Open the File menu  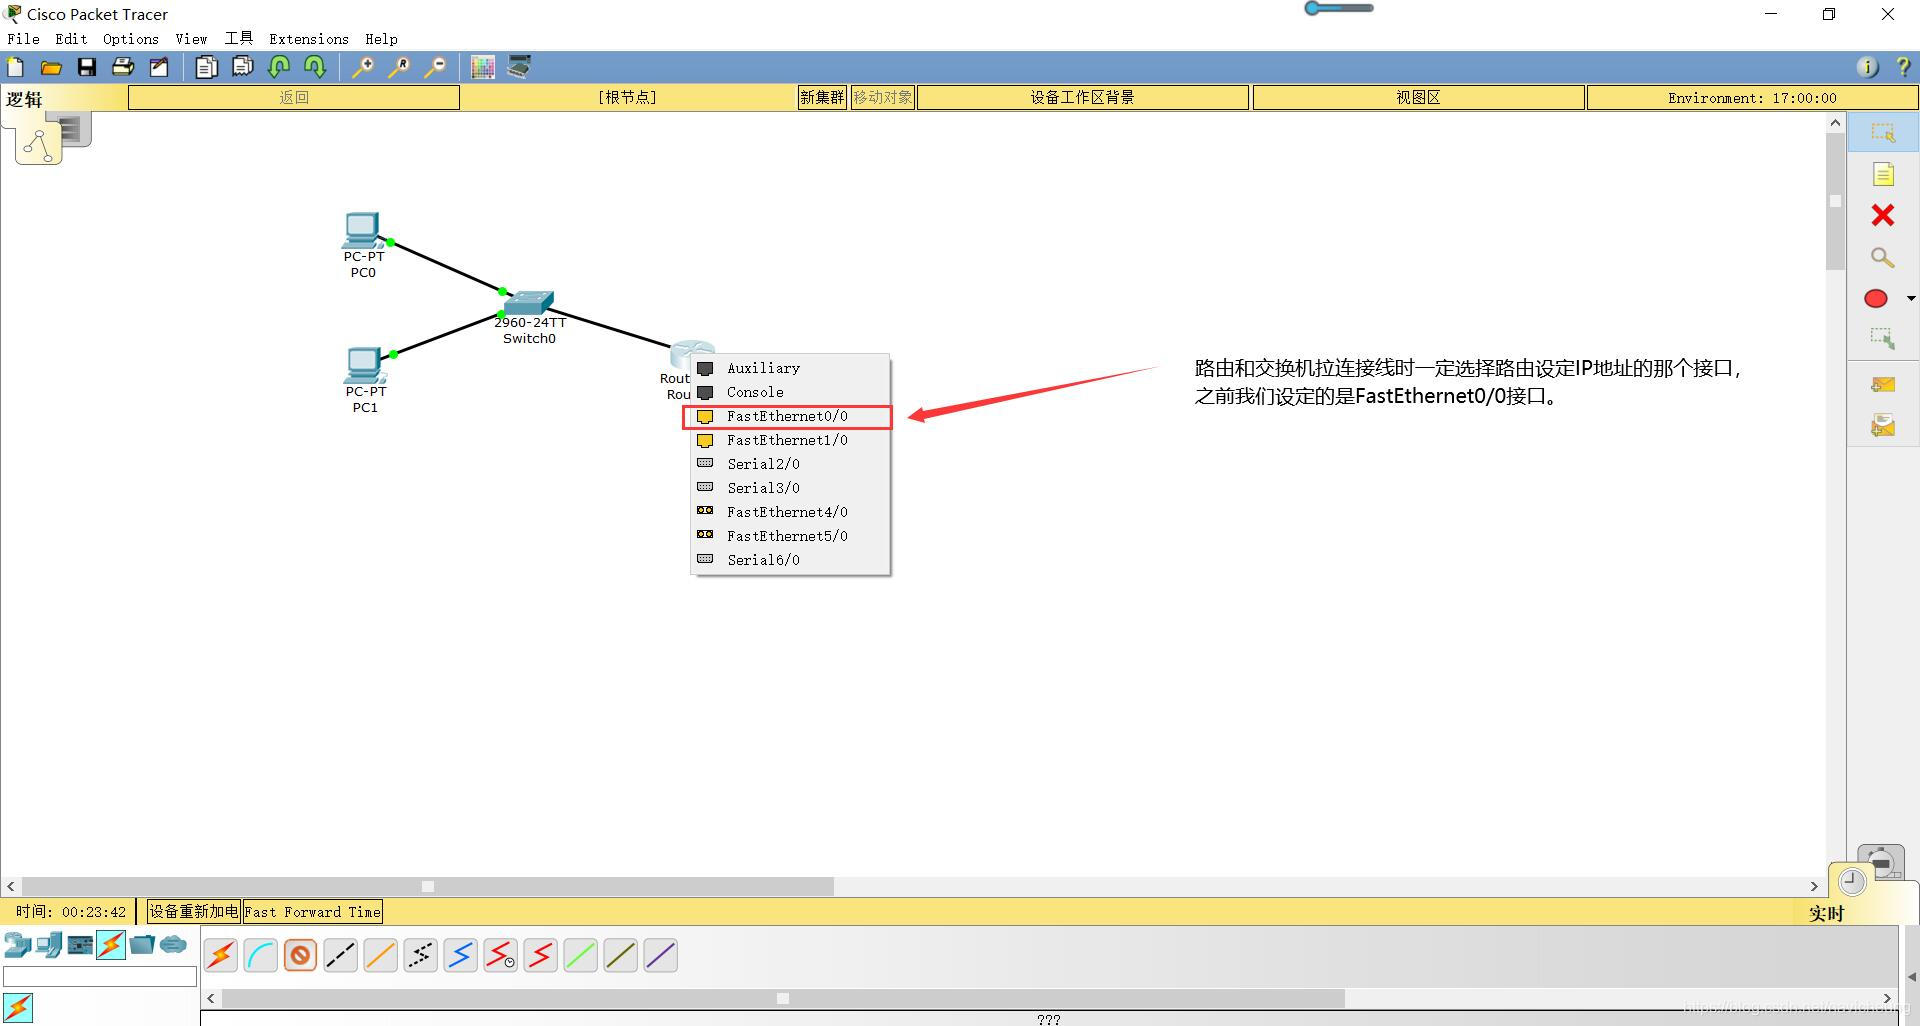coord(23,39)
